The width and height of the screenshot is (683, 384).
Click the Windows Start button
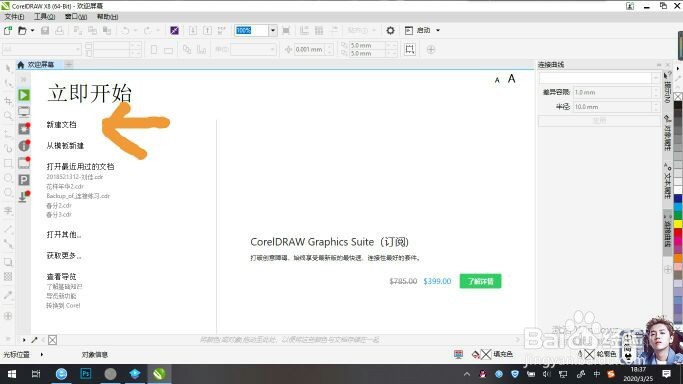pos(12,374)
